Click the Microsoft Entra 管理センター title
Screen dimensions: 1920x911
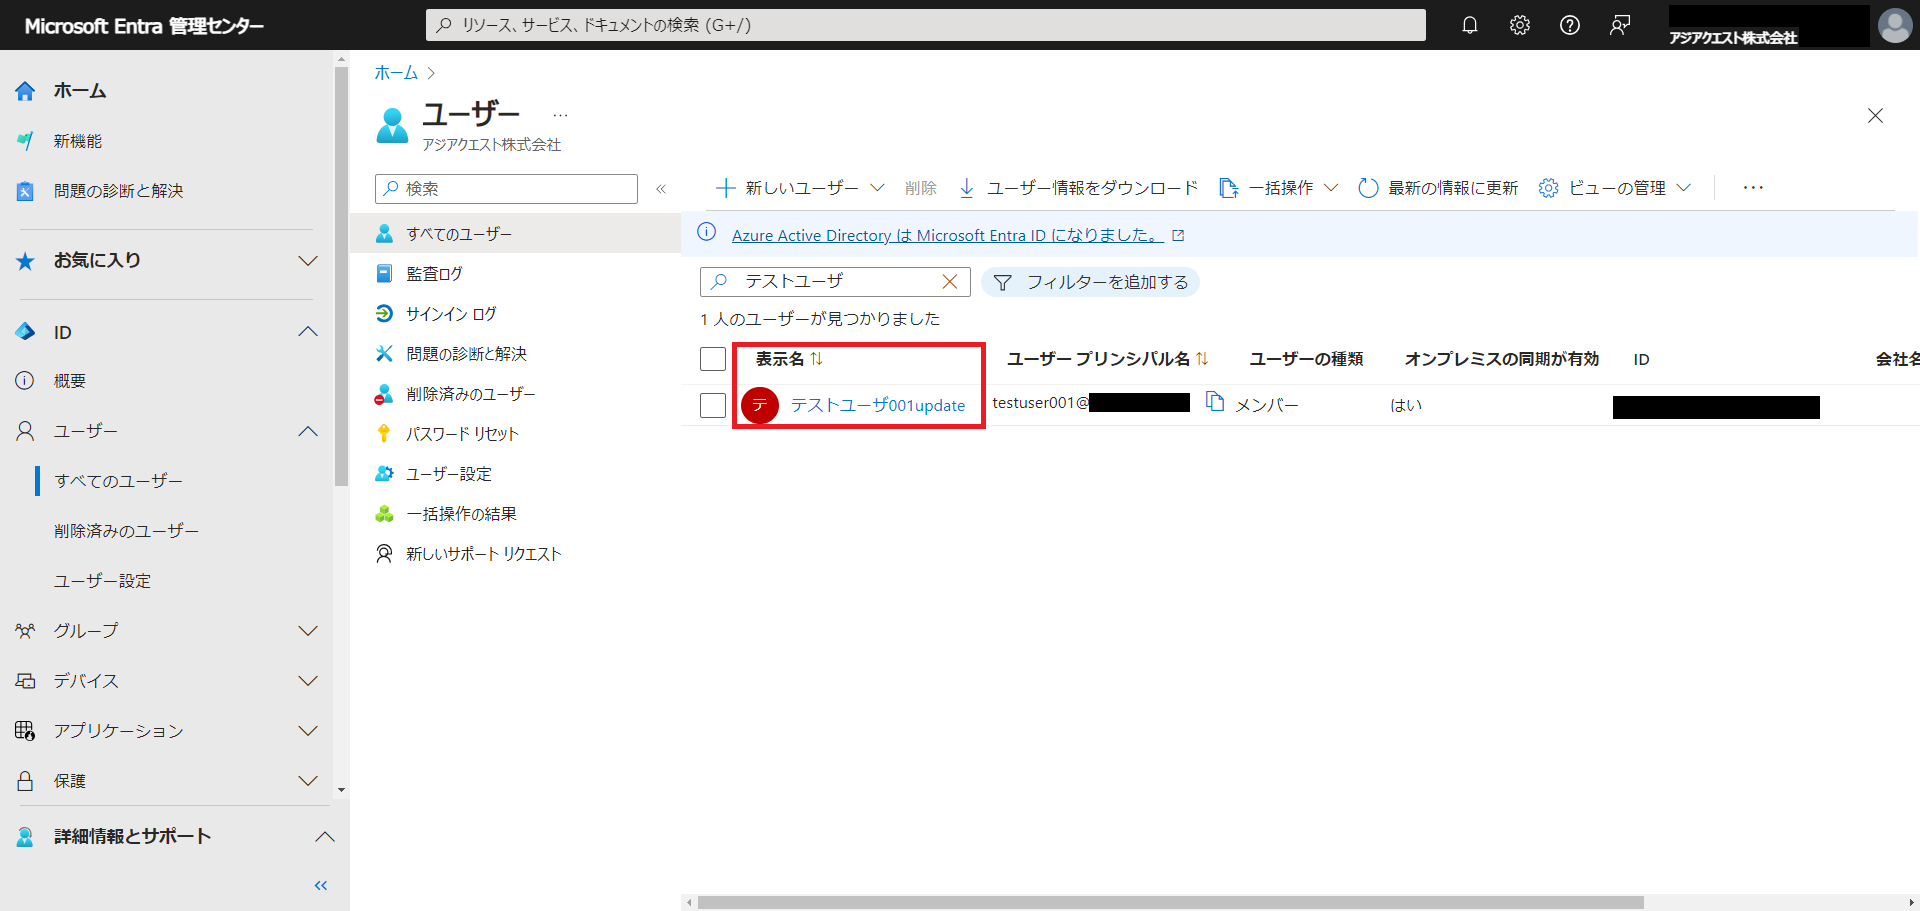(144, 26)
